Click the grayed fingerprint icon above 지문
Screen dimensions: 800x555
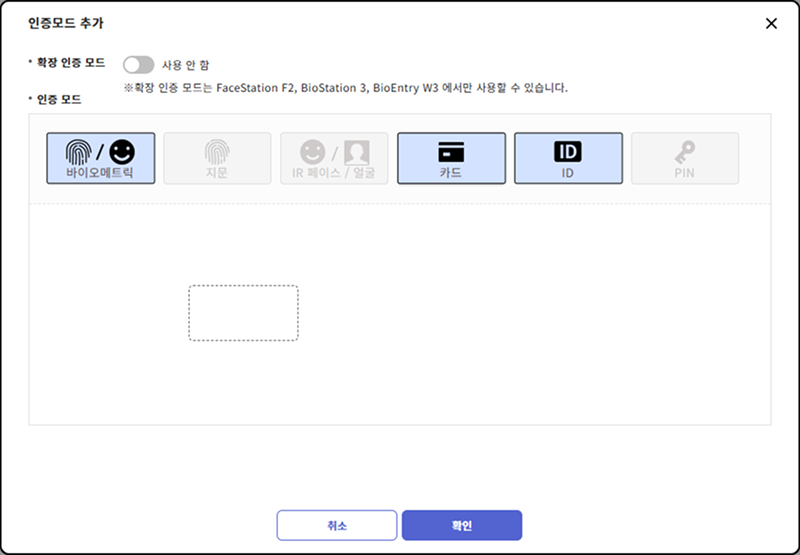click(x=217, y=151)
